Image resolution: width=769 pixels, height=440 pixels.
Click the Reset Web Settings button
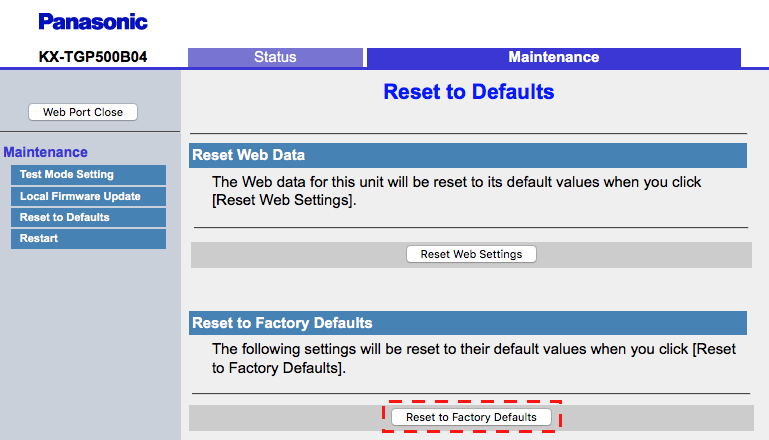pyautogui.click(x=471, y=254)
